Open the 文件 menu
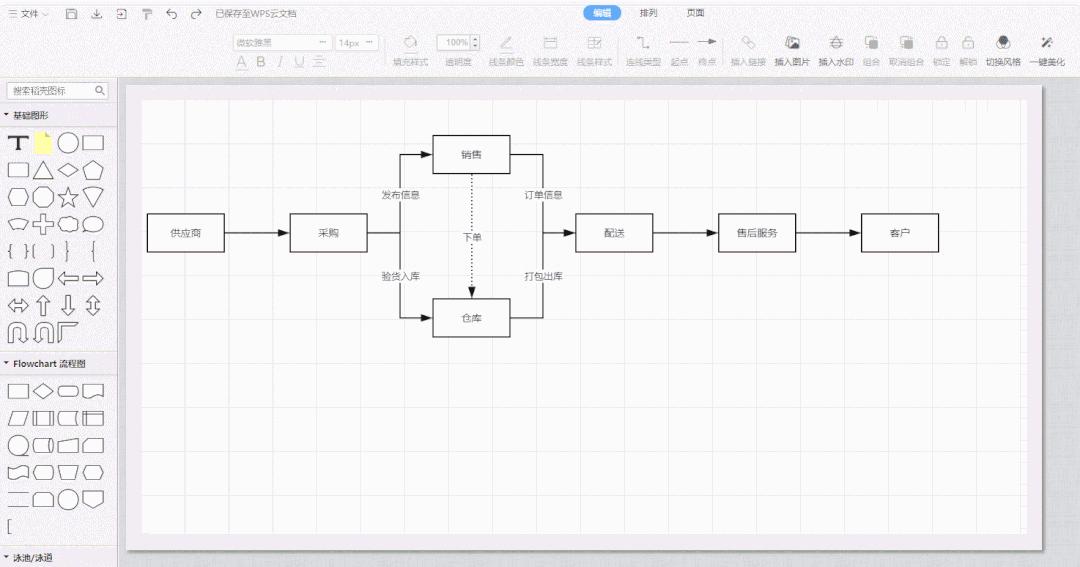The image size is (1080, 567). [28, 13]
